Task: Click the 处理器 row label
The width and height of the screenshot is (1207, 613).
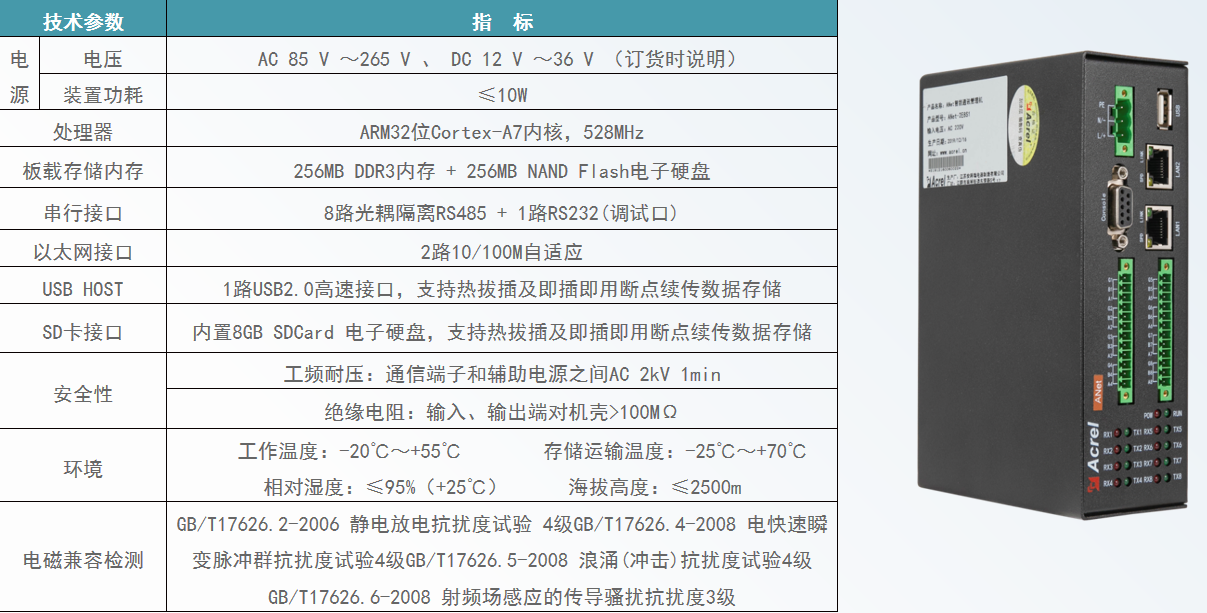Action: coord(84,133)
